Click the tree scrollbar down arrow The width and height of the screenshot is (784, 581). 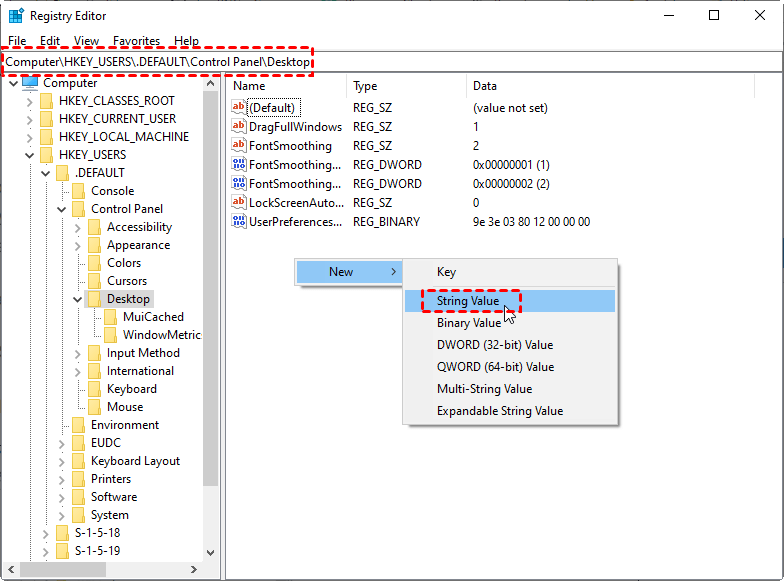210,553
